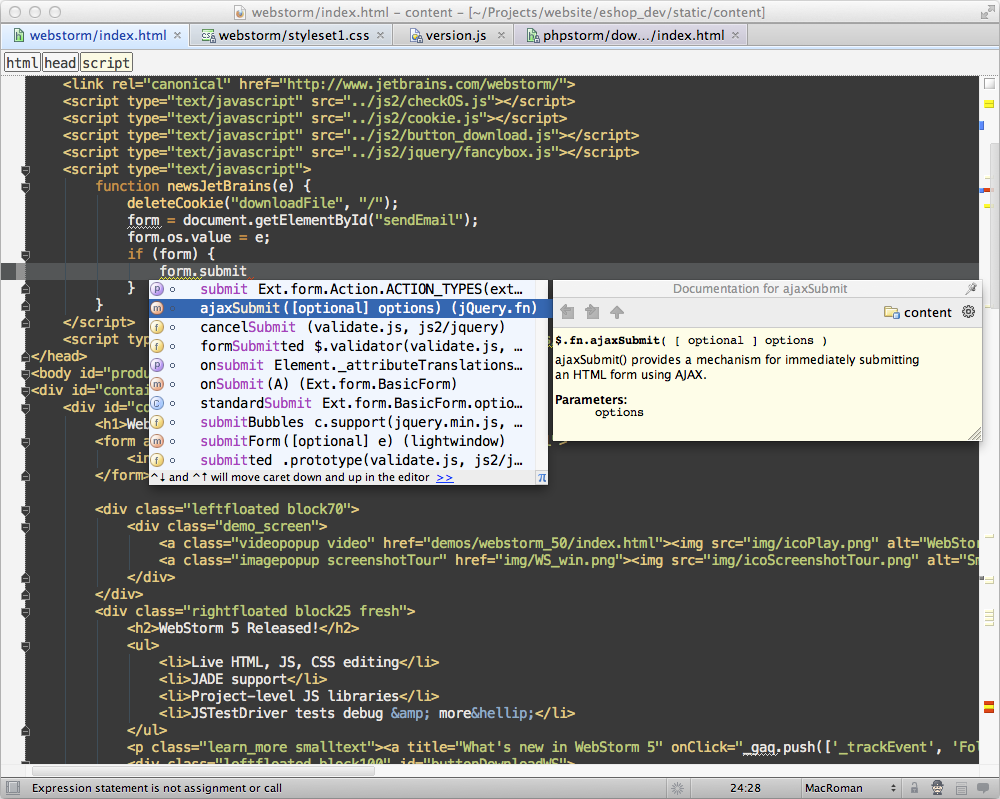Click the class icon beside standardSubmit suggestion
Viewport: 1000px width, 799px height.
(157, 403)
